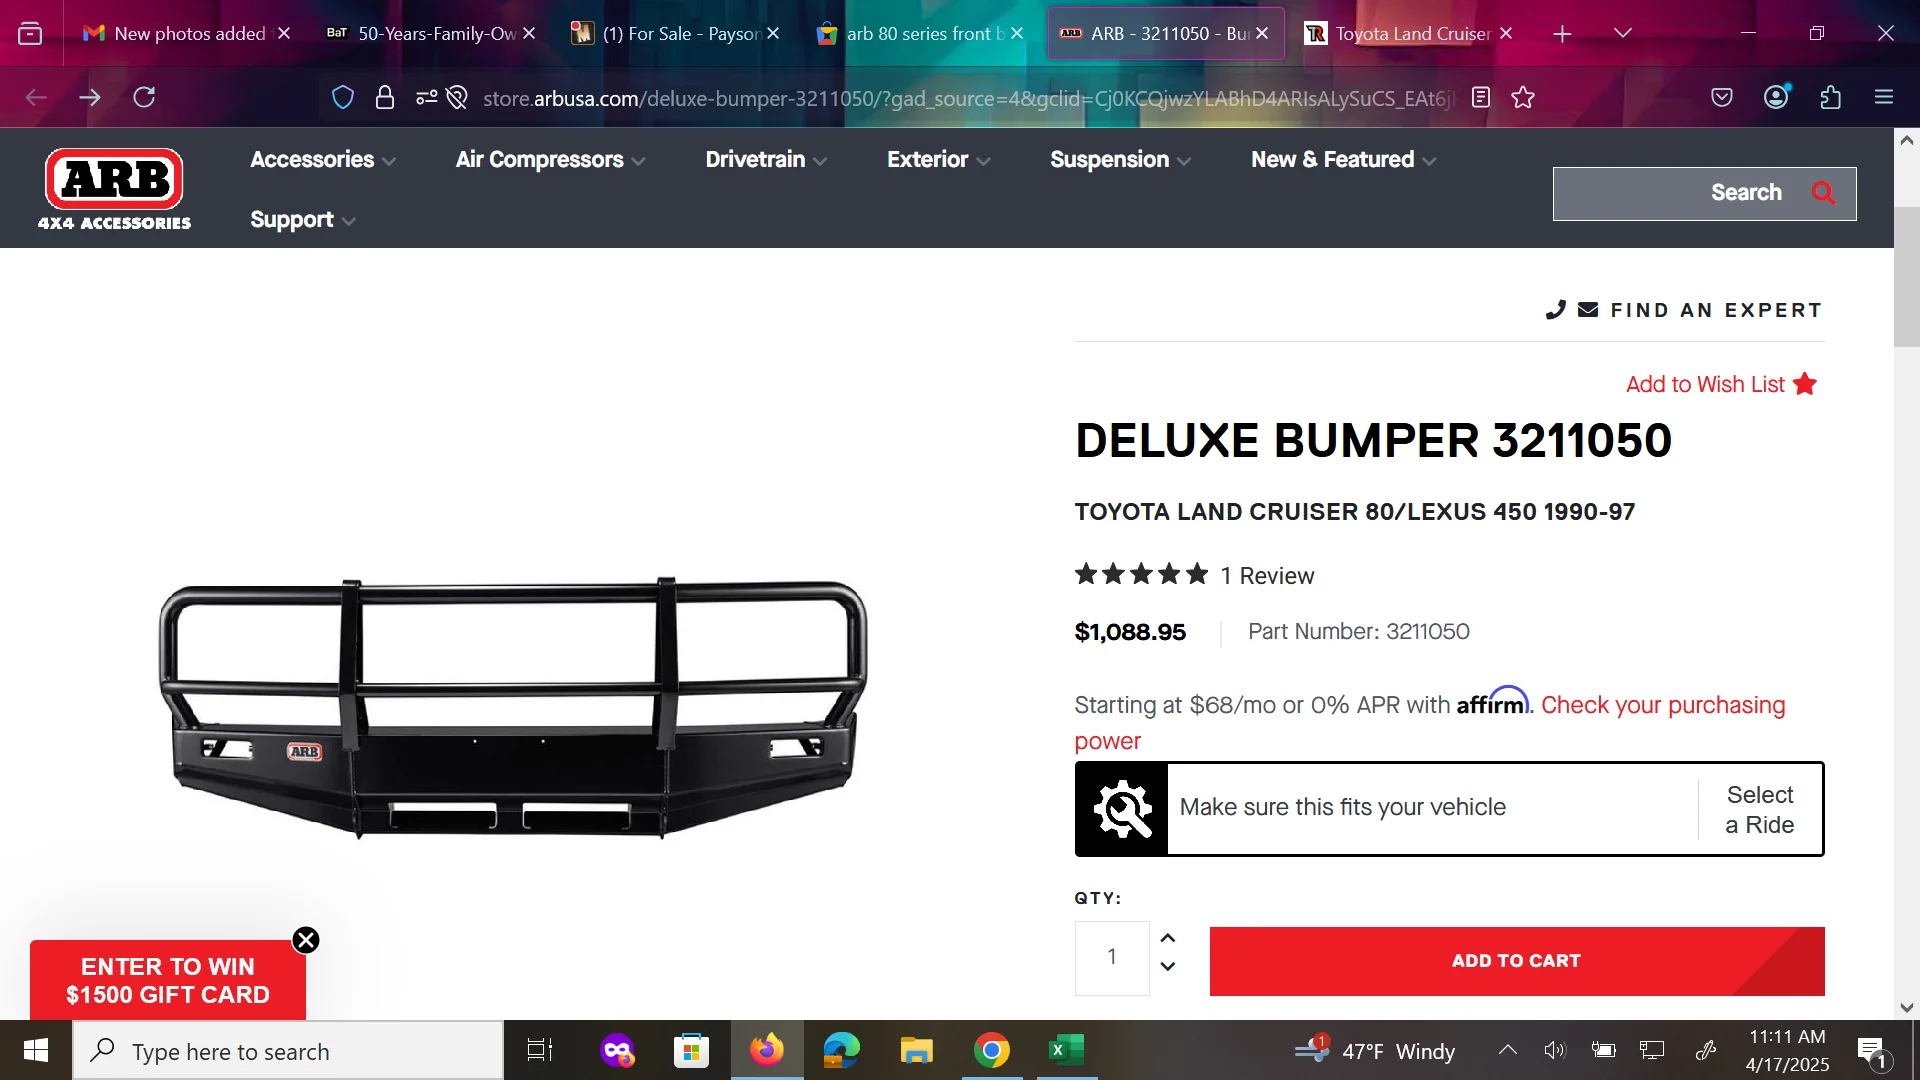The image size is (1920, 1080).
Task: Open the Support dropdown
Action: (x=303, y=220)
